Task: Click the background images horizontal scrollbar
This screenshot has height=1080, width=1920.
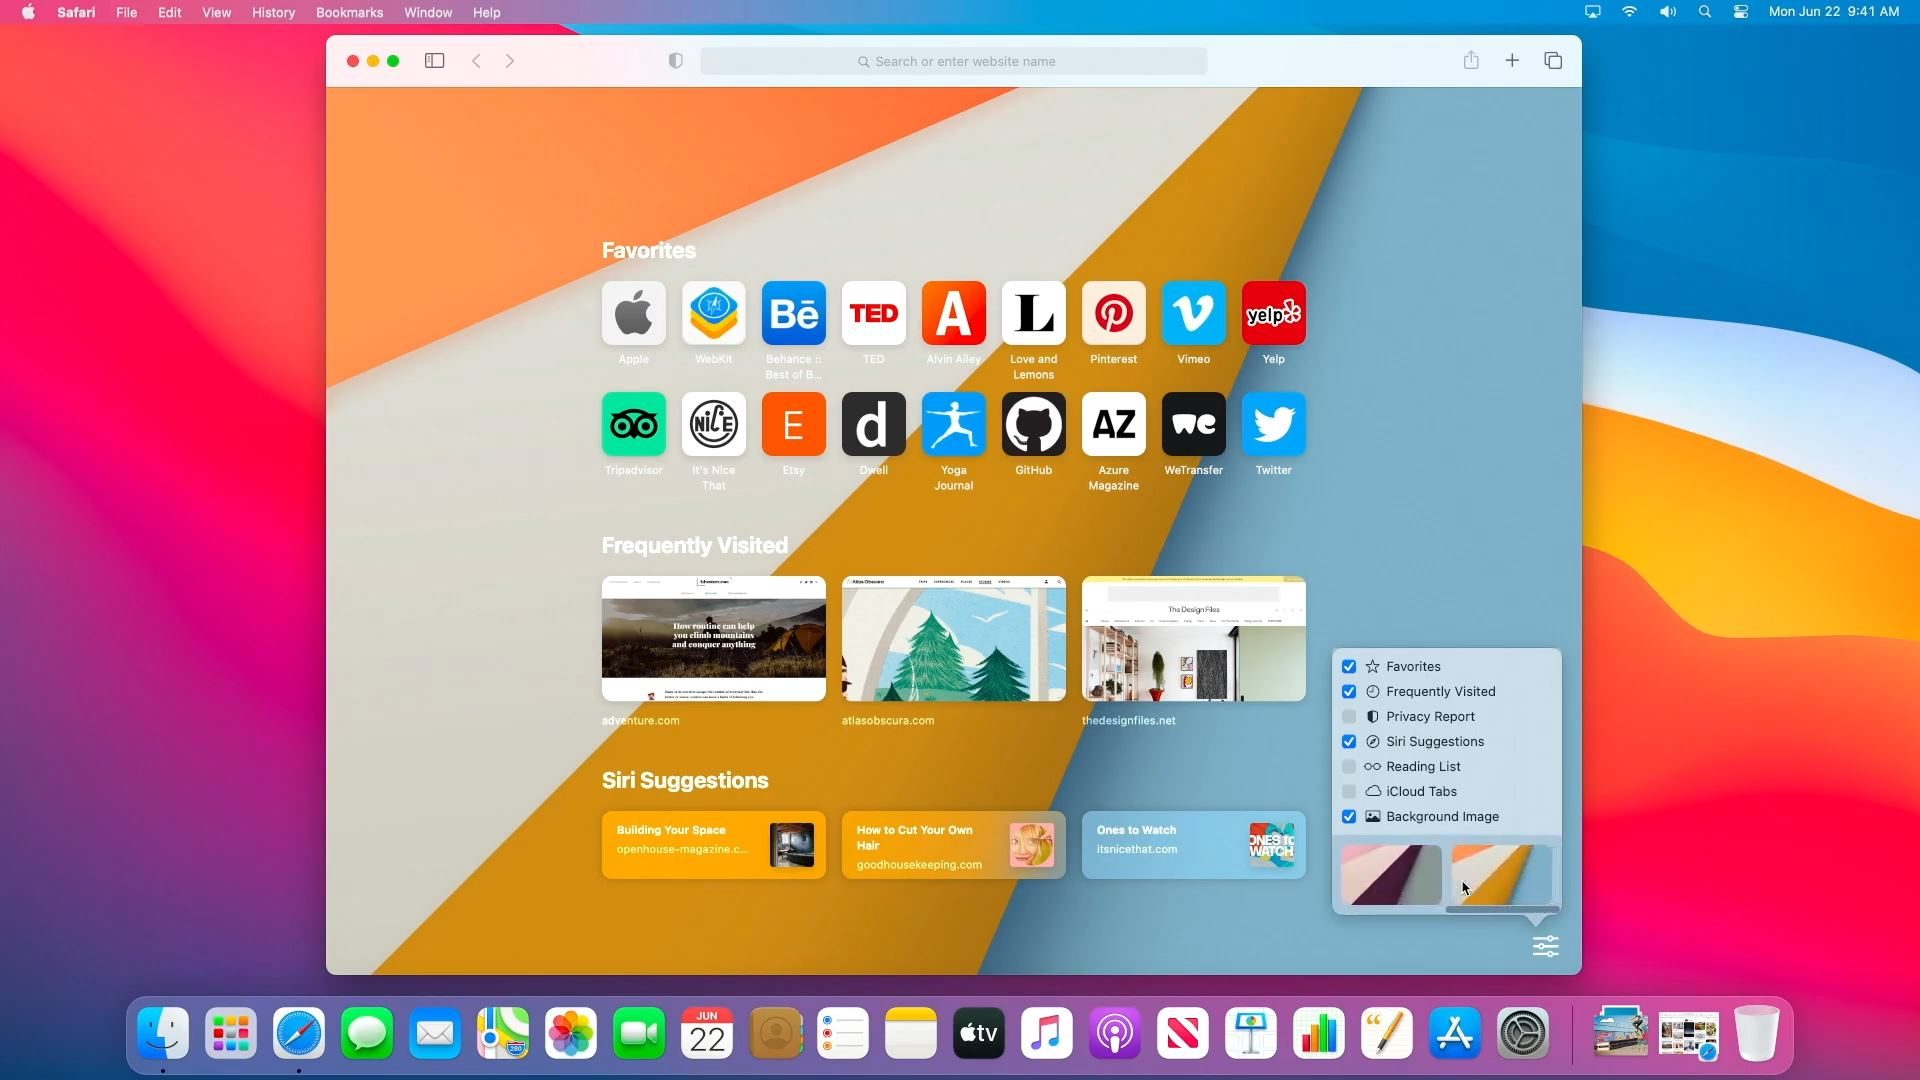Action: point(1502,910)
